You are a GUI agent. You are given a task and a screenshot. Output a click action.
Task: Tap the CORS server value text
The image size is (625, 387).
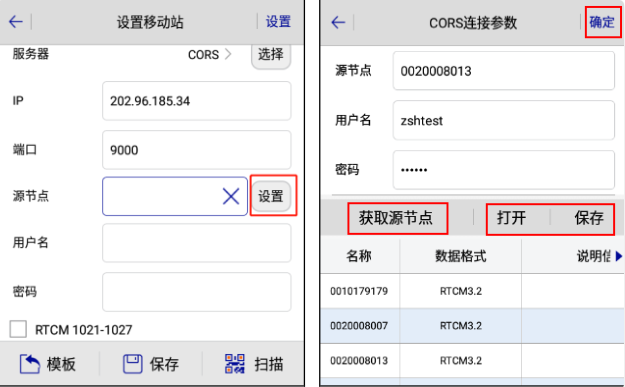coord(203,54)
